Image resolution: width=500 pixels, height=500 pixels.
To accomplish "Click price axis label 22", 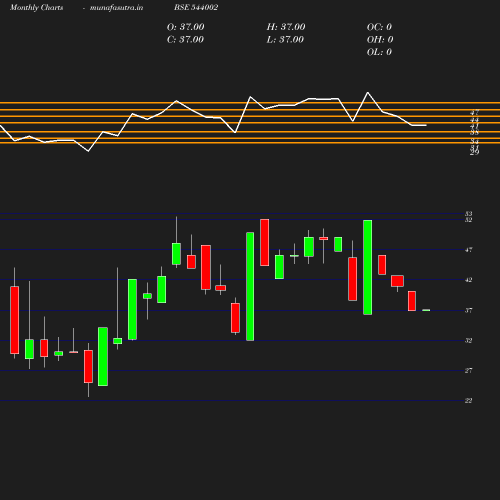I will 469,400.
